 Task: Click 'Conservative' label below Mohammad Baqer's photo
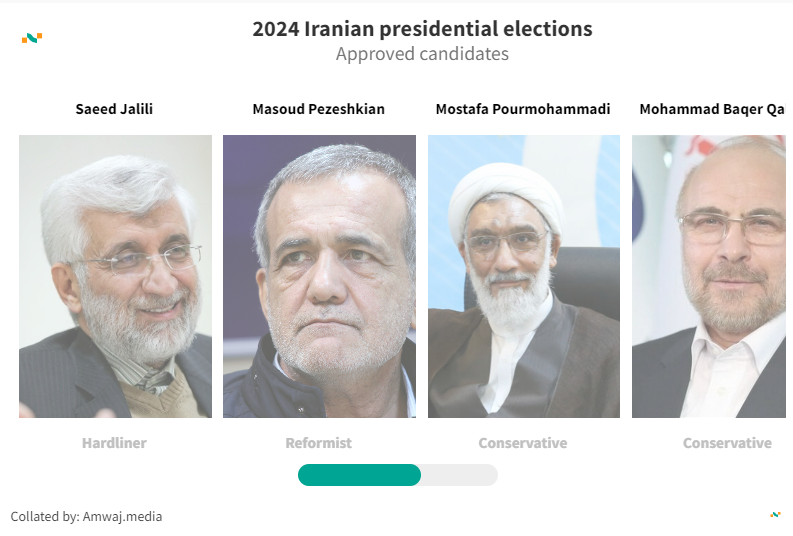[727, 443]
